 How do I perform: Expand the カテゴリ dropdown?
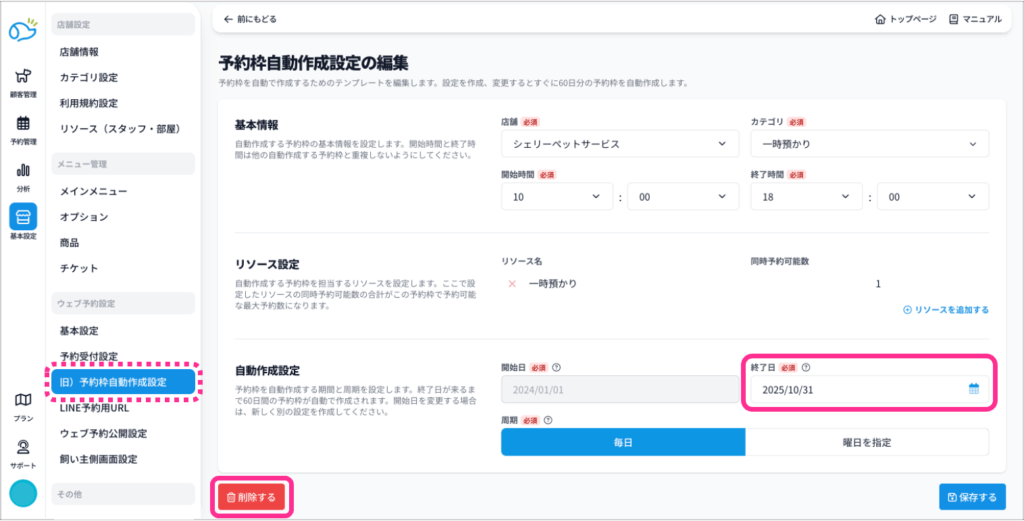point(869,144)
